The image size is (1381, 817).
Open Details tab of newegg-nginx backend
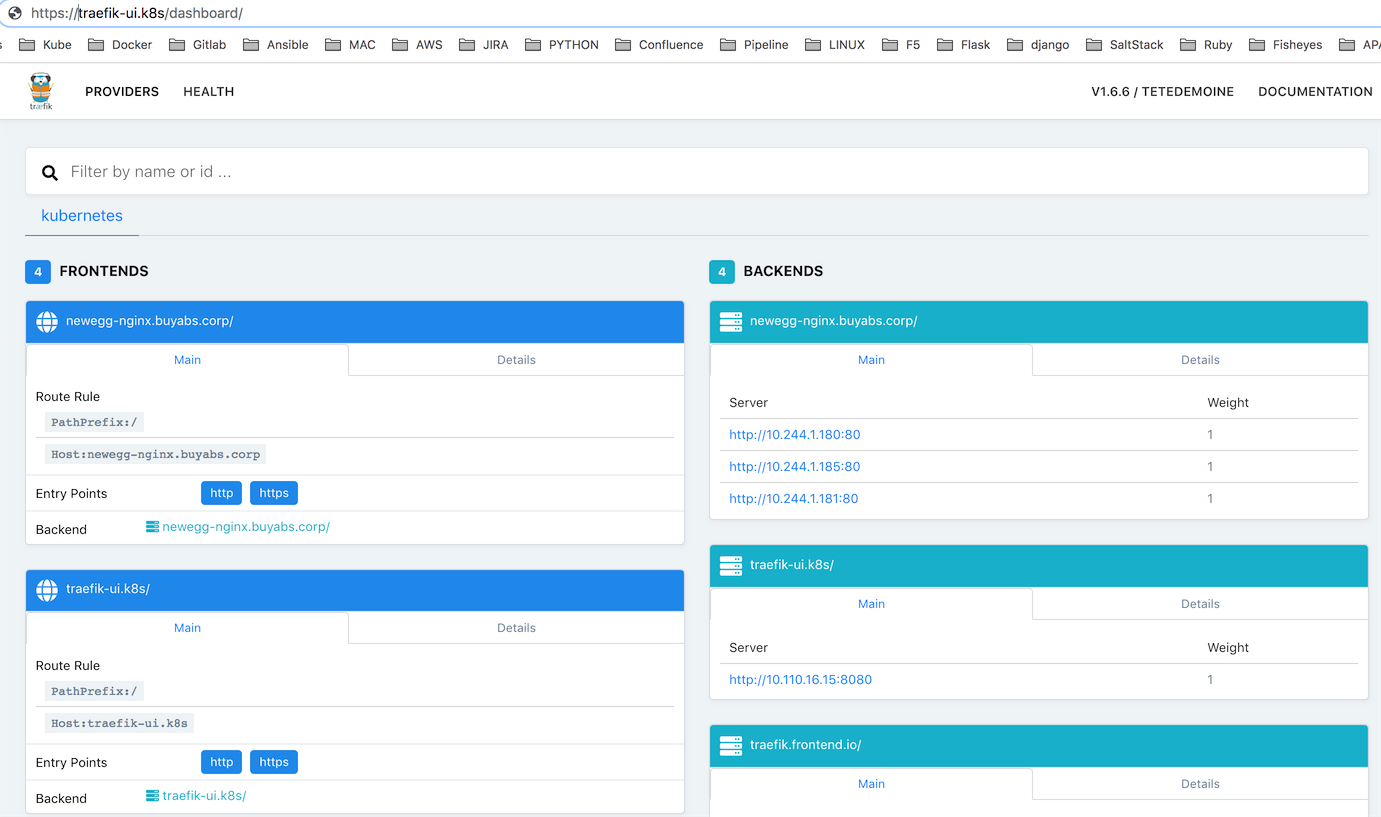[x=1200, y=360]
